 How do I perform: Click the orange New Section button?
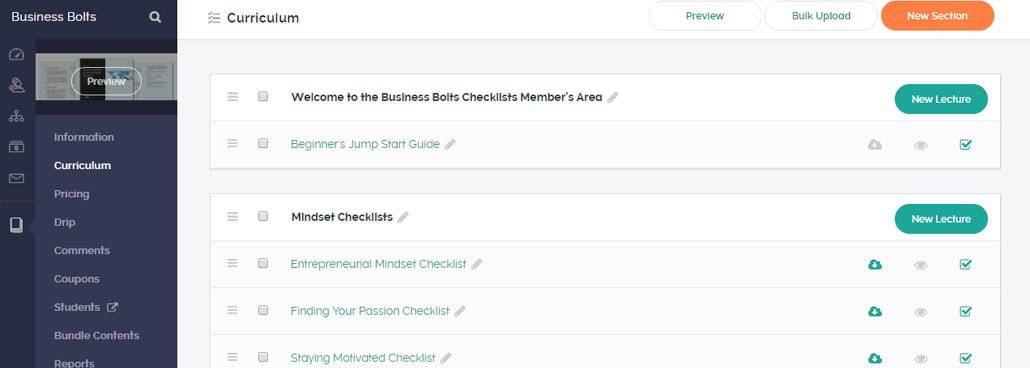point(937,16)
